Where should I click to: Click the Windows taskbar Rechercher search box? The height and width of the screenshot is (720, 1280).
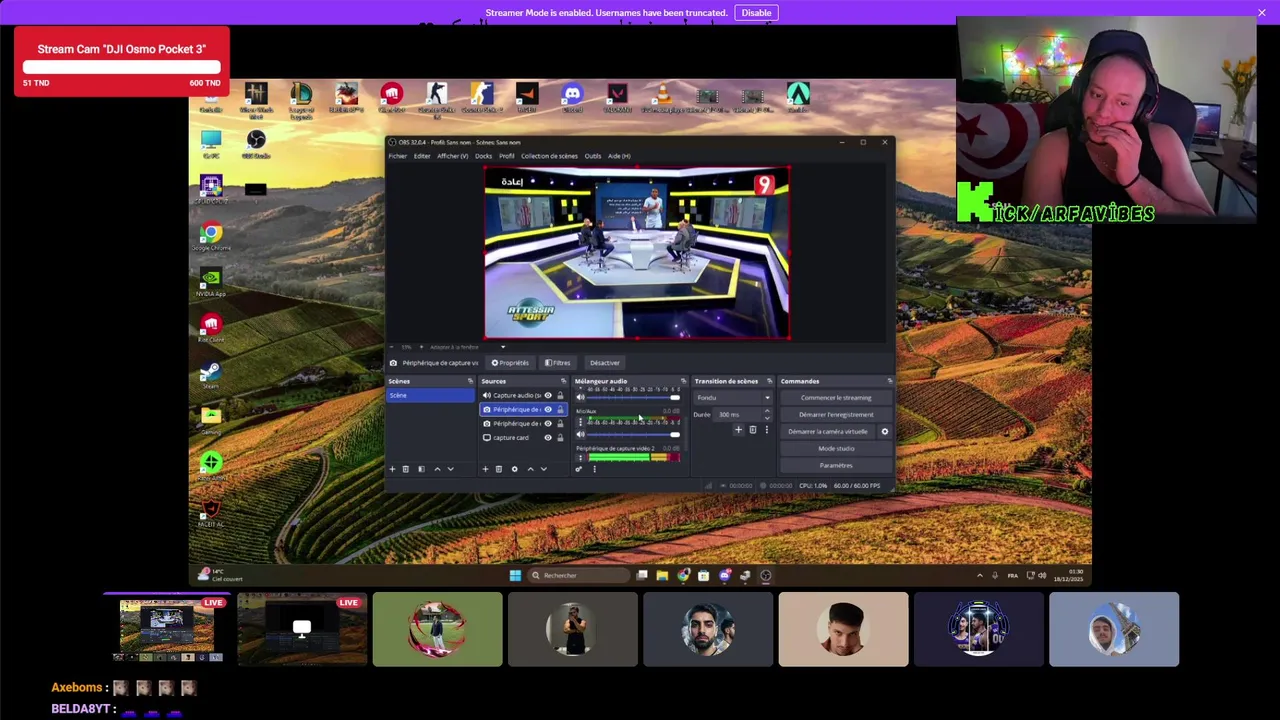(x=577, y=575)
